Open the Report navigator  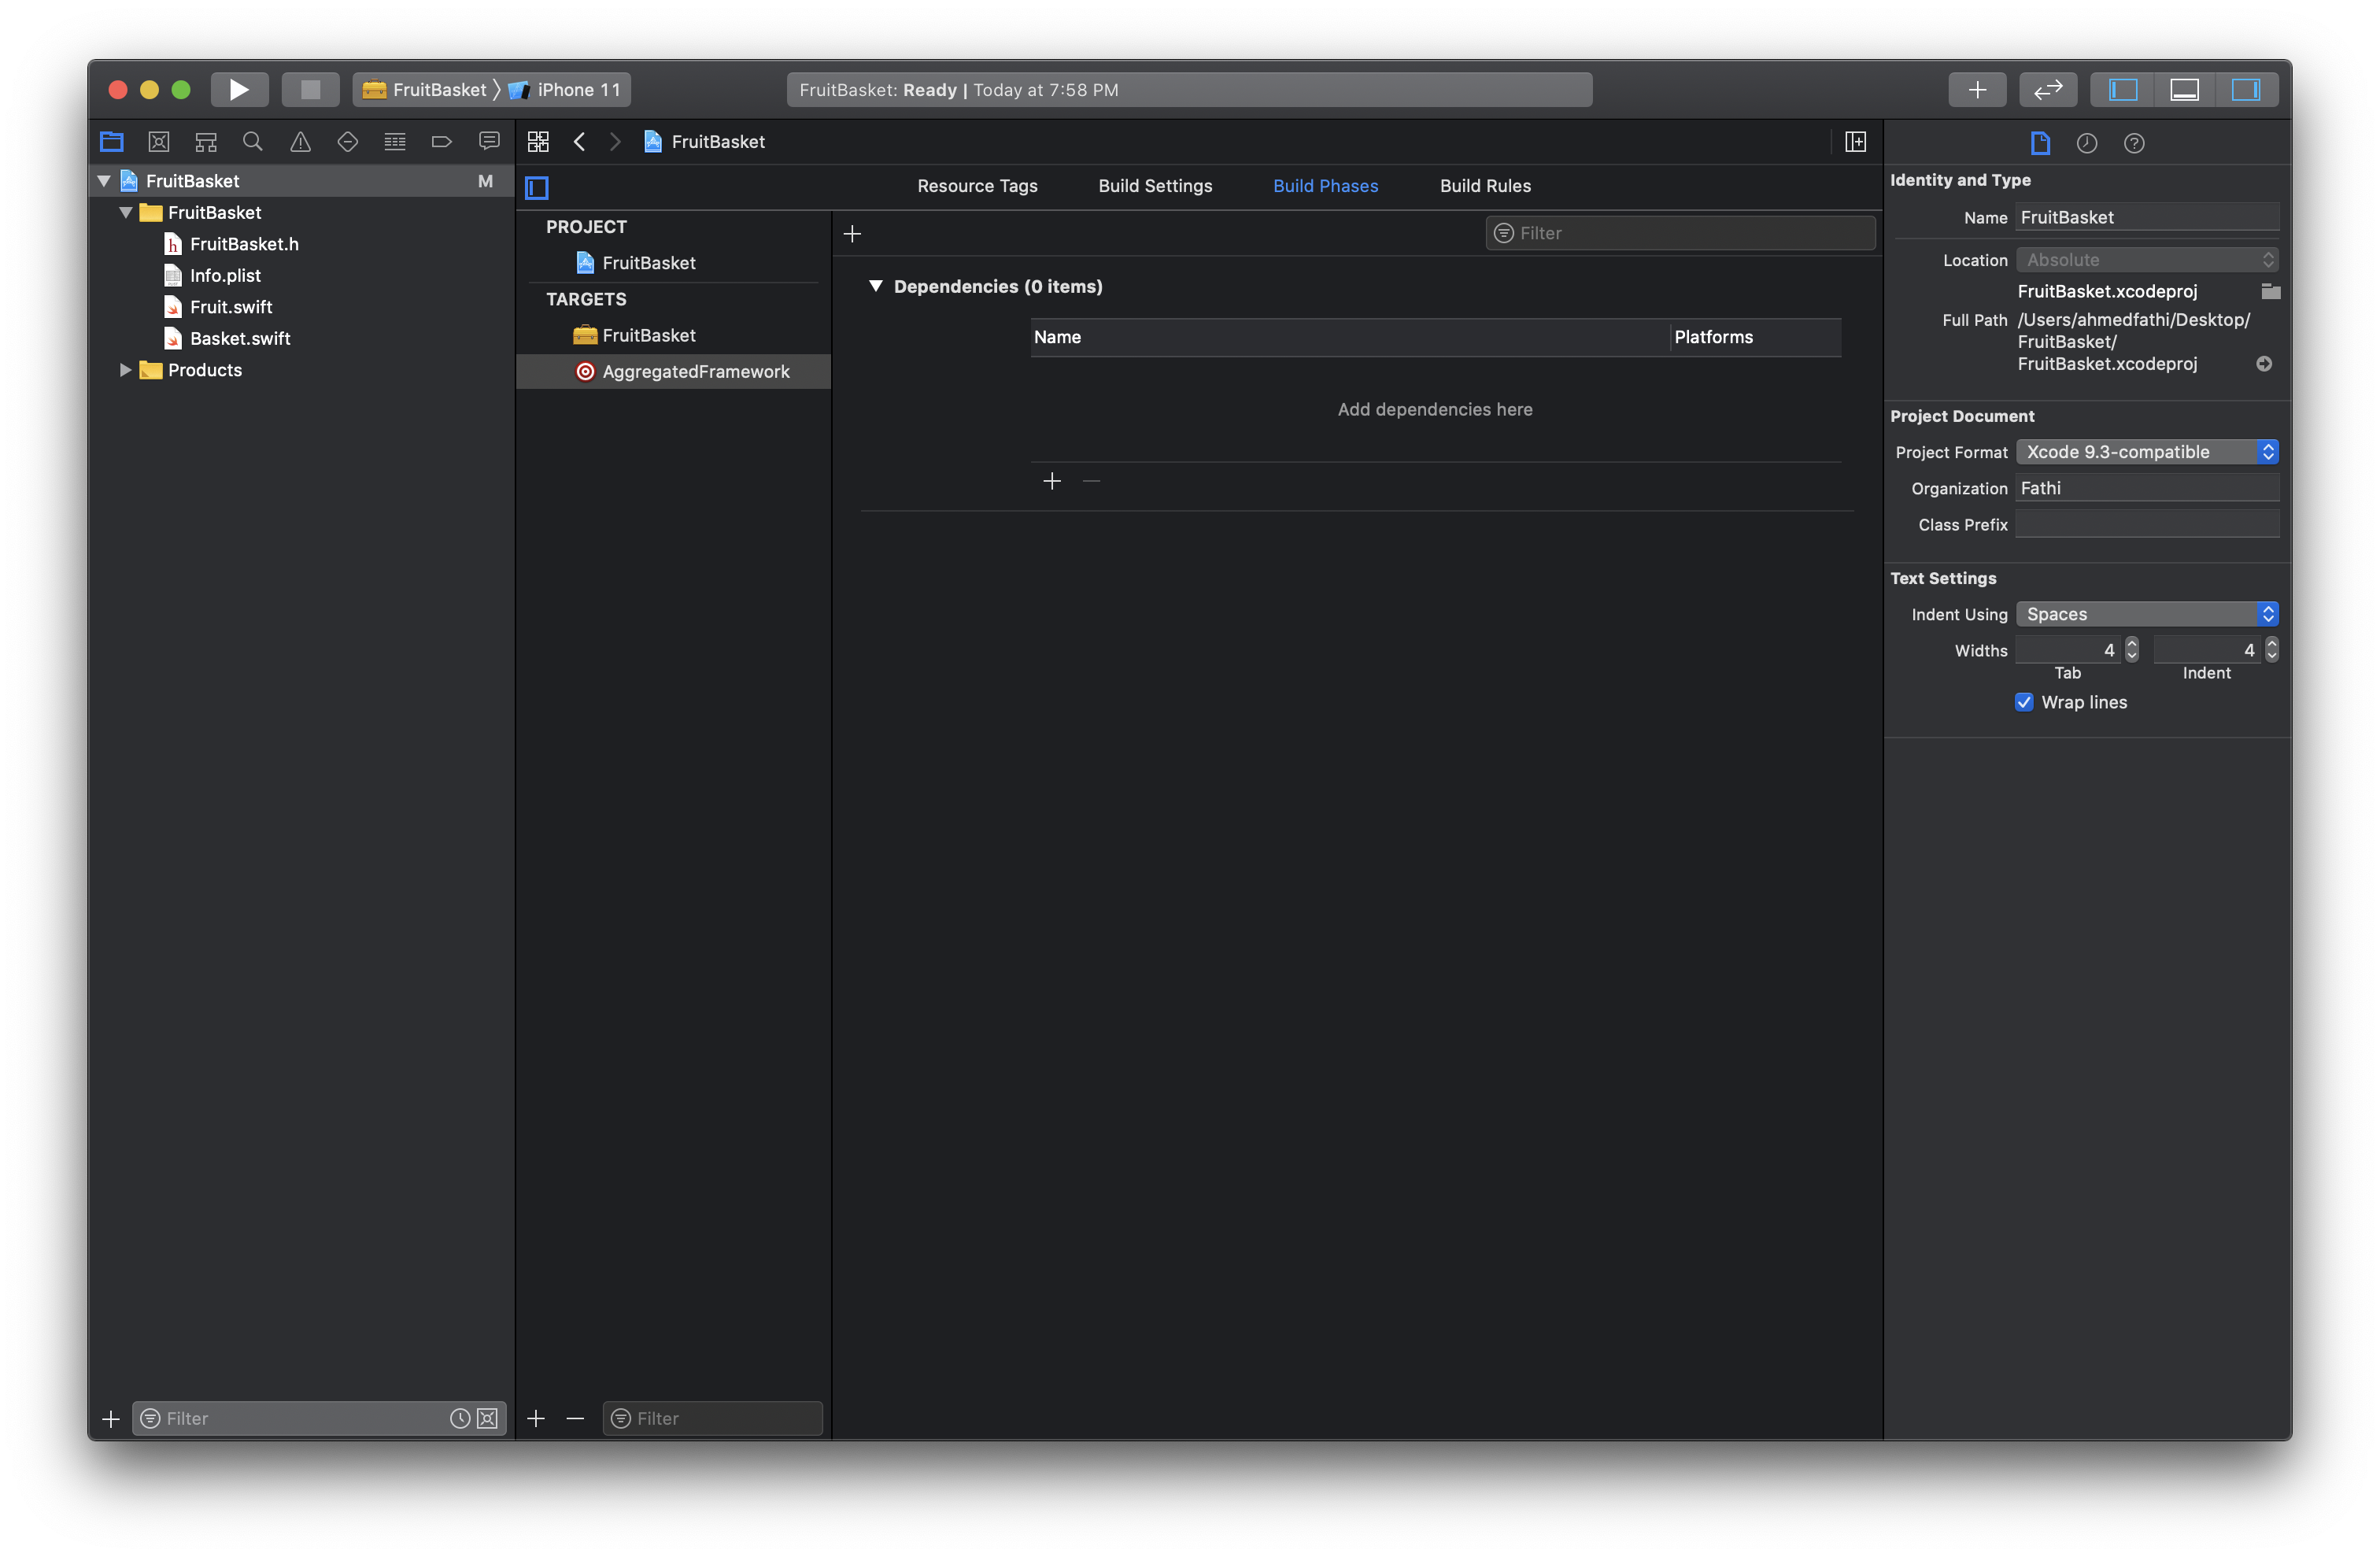click(489, 142)
